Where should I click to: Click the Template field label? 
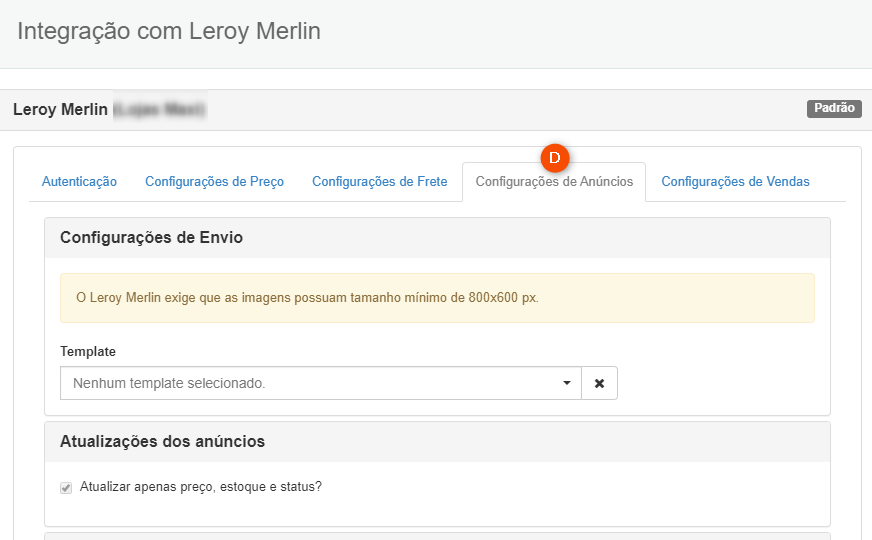88,351
